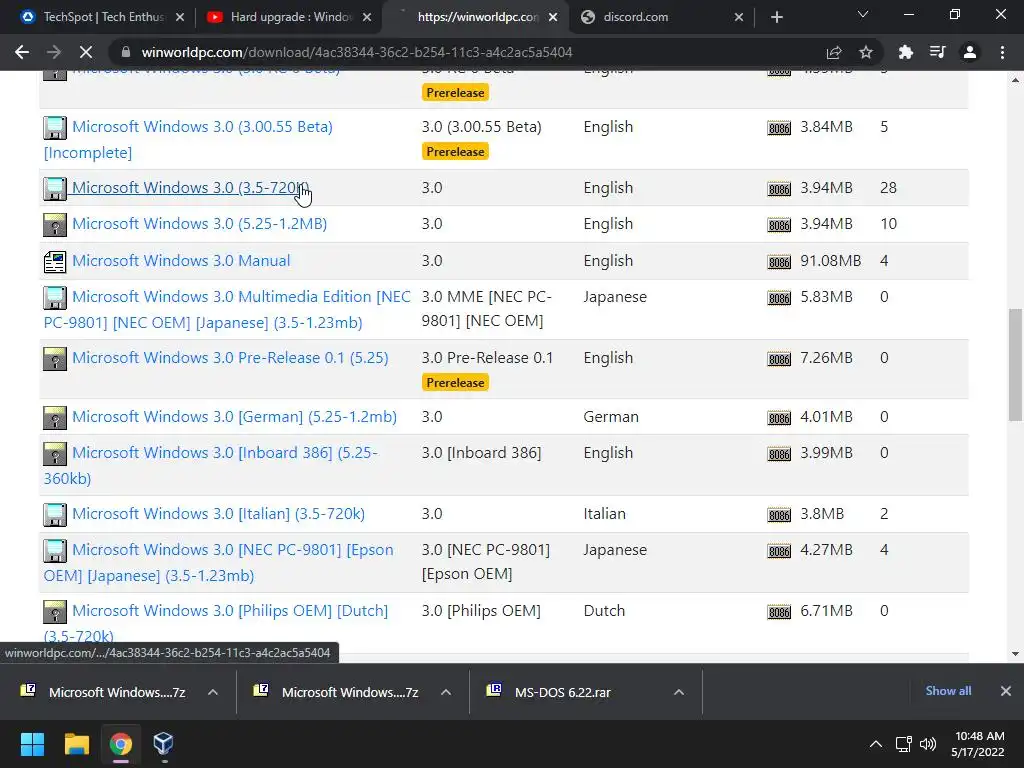The width and height of the screenshot is (1024, 768).
Task: Open the Chrome profile avatar
Action: point(970,52)
